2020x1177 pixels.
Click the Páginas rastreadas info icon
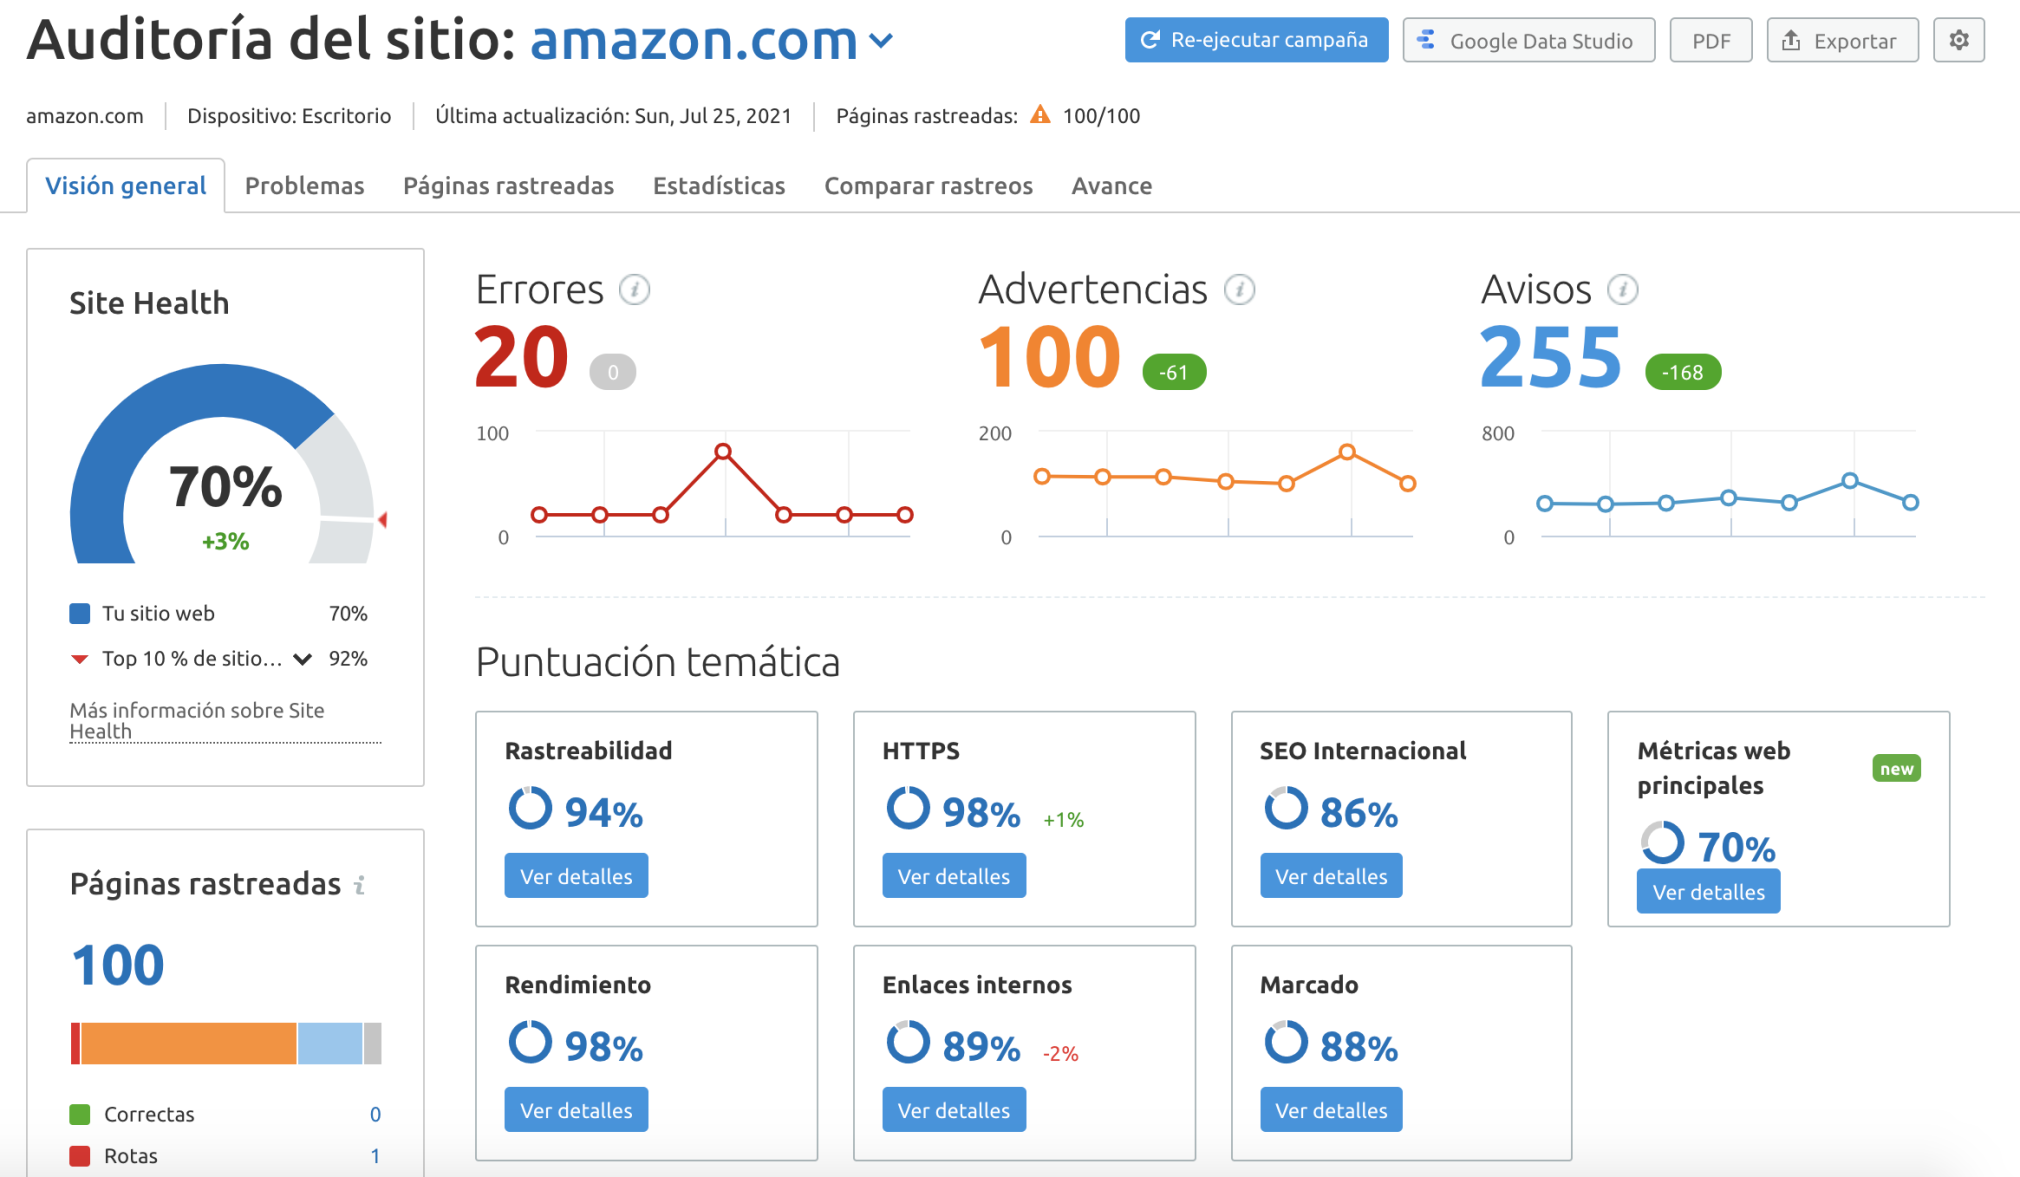(360, 885)
